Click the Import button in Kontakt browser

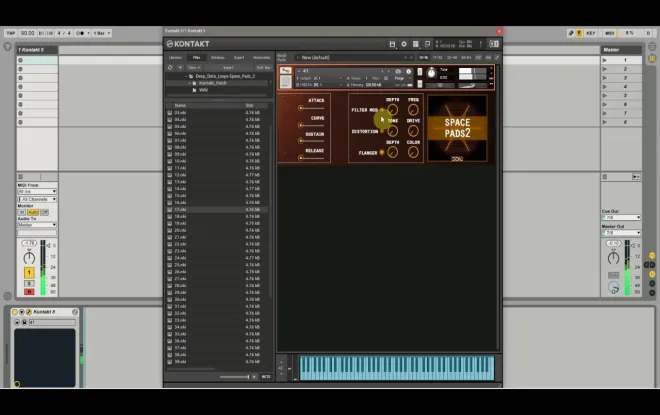(x=228, y=67)
